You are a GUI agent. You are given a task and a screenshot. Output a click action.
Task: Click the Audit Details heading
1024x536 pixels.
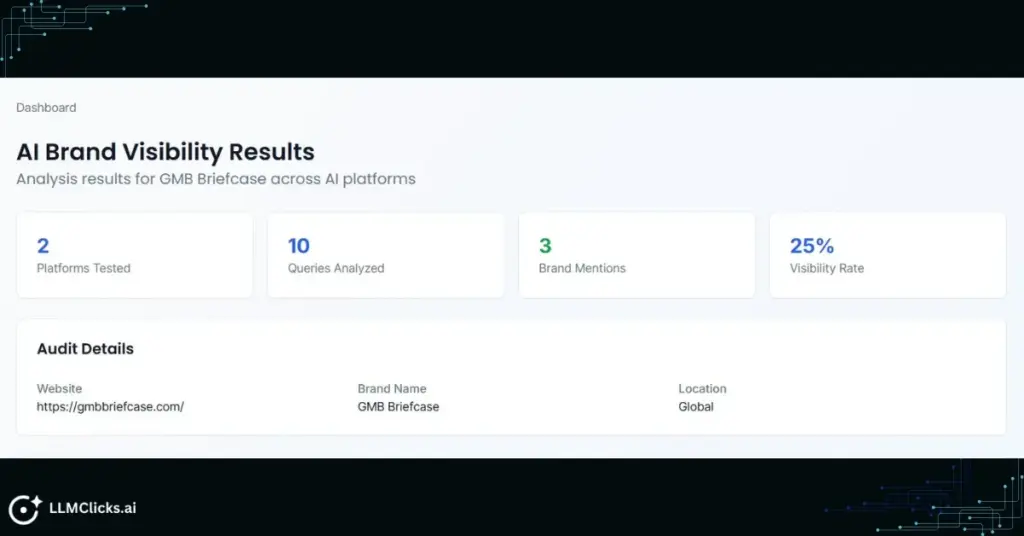85,349
